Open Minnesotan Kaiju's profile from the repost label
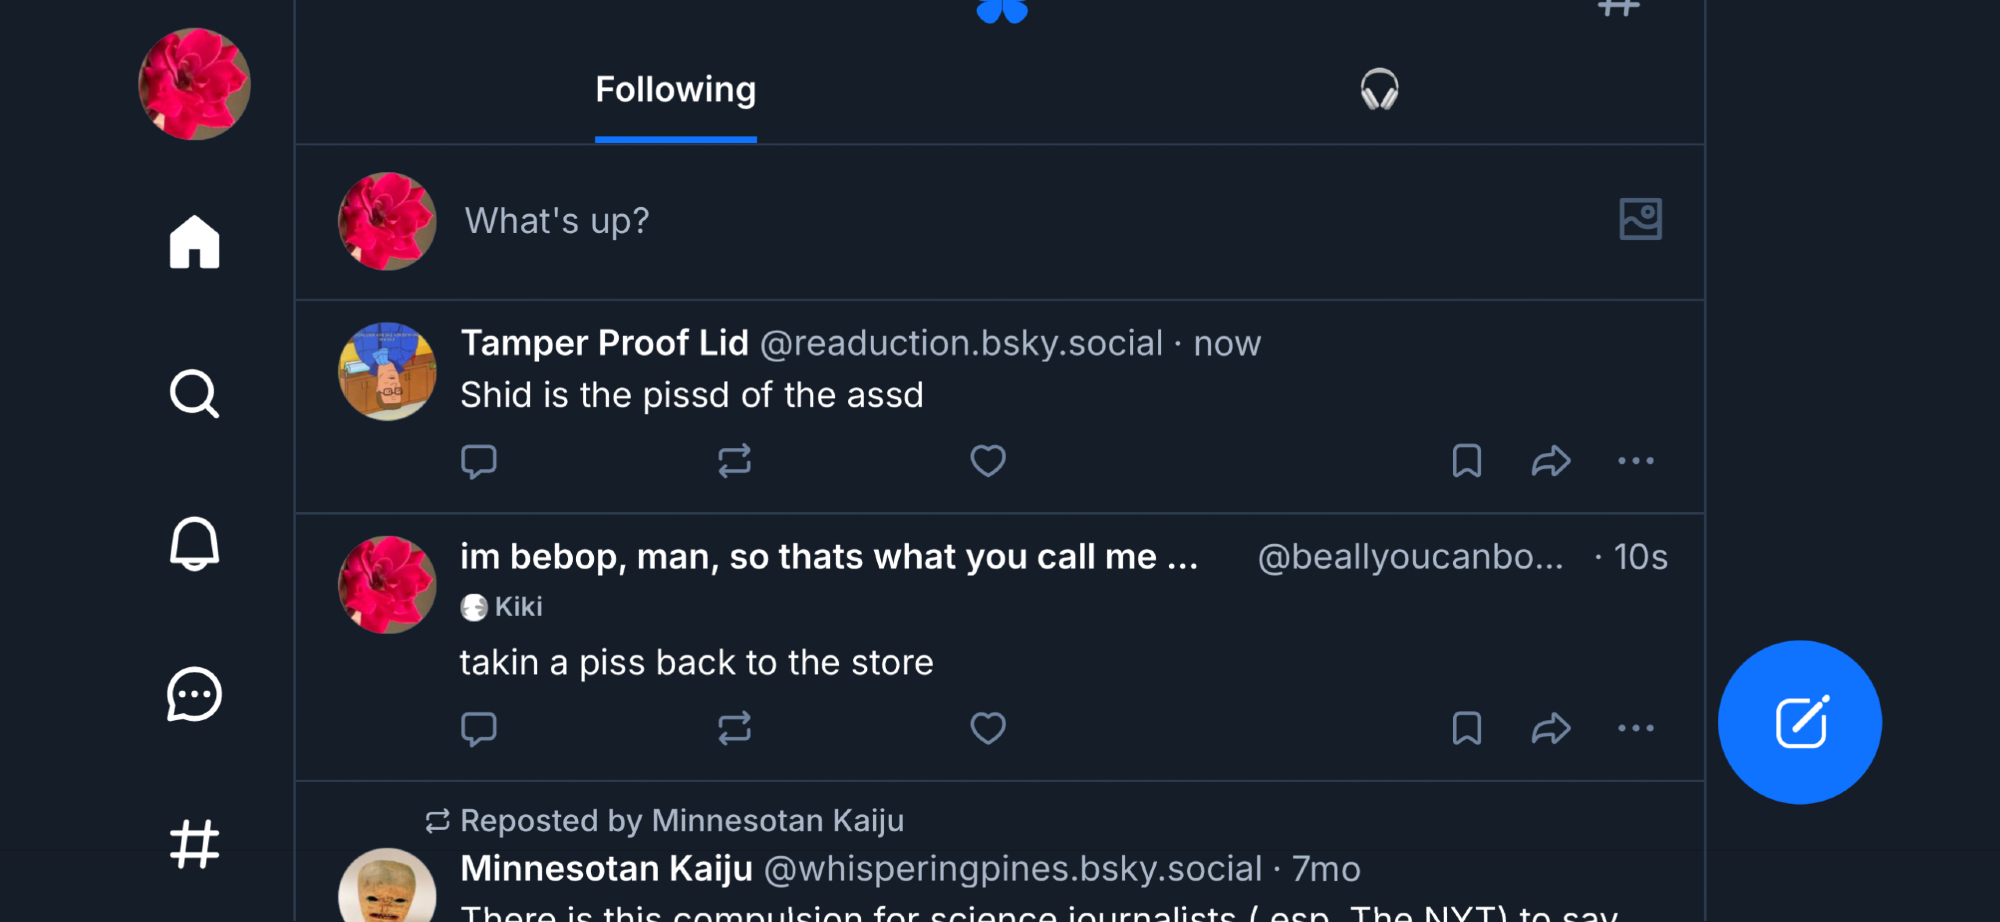 coord(777,821)
